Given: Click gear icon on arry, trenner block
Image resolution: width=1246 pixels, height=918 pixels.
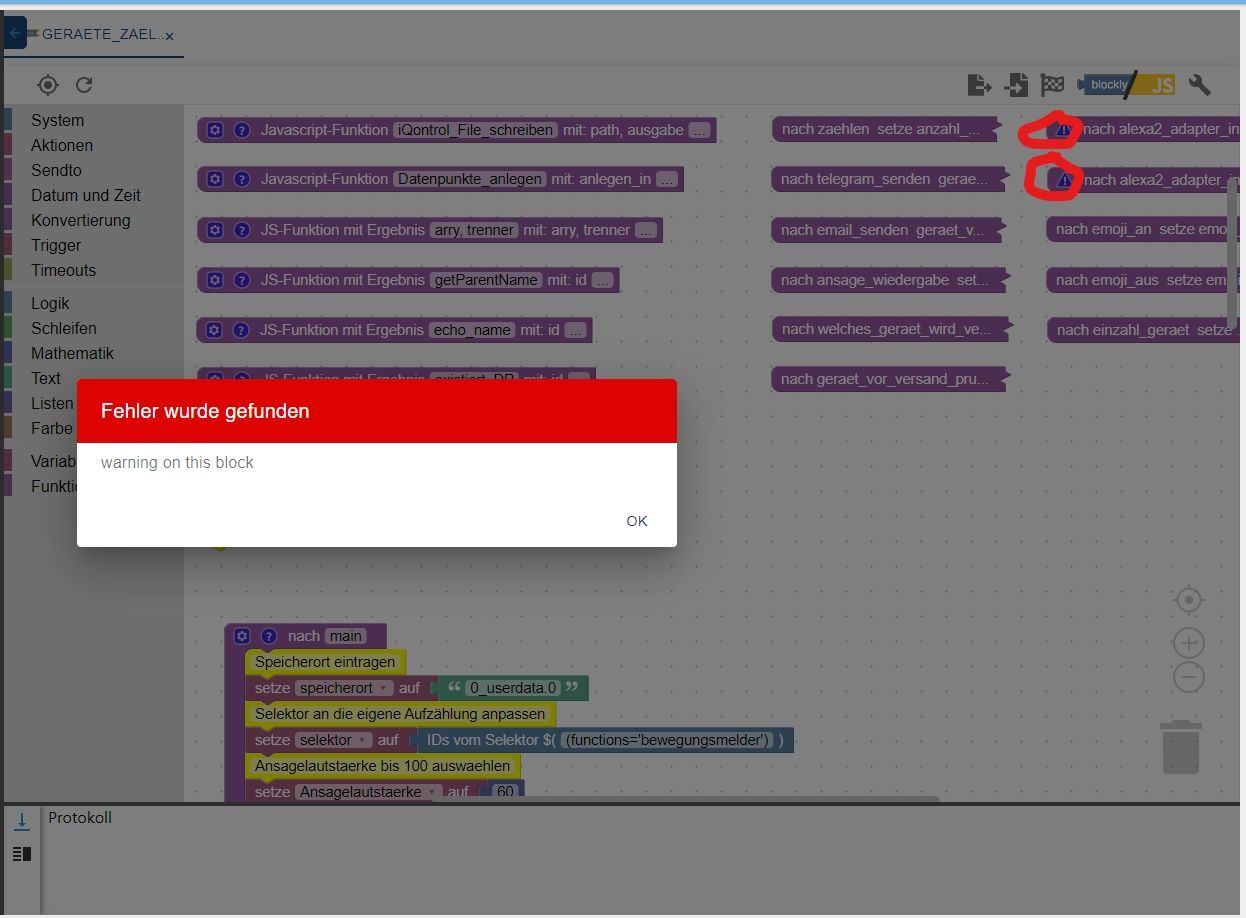Looking at the screenshot, I should (215, 230).
